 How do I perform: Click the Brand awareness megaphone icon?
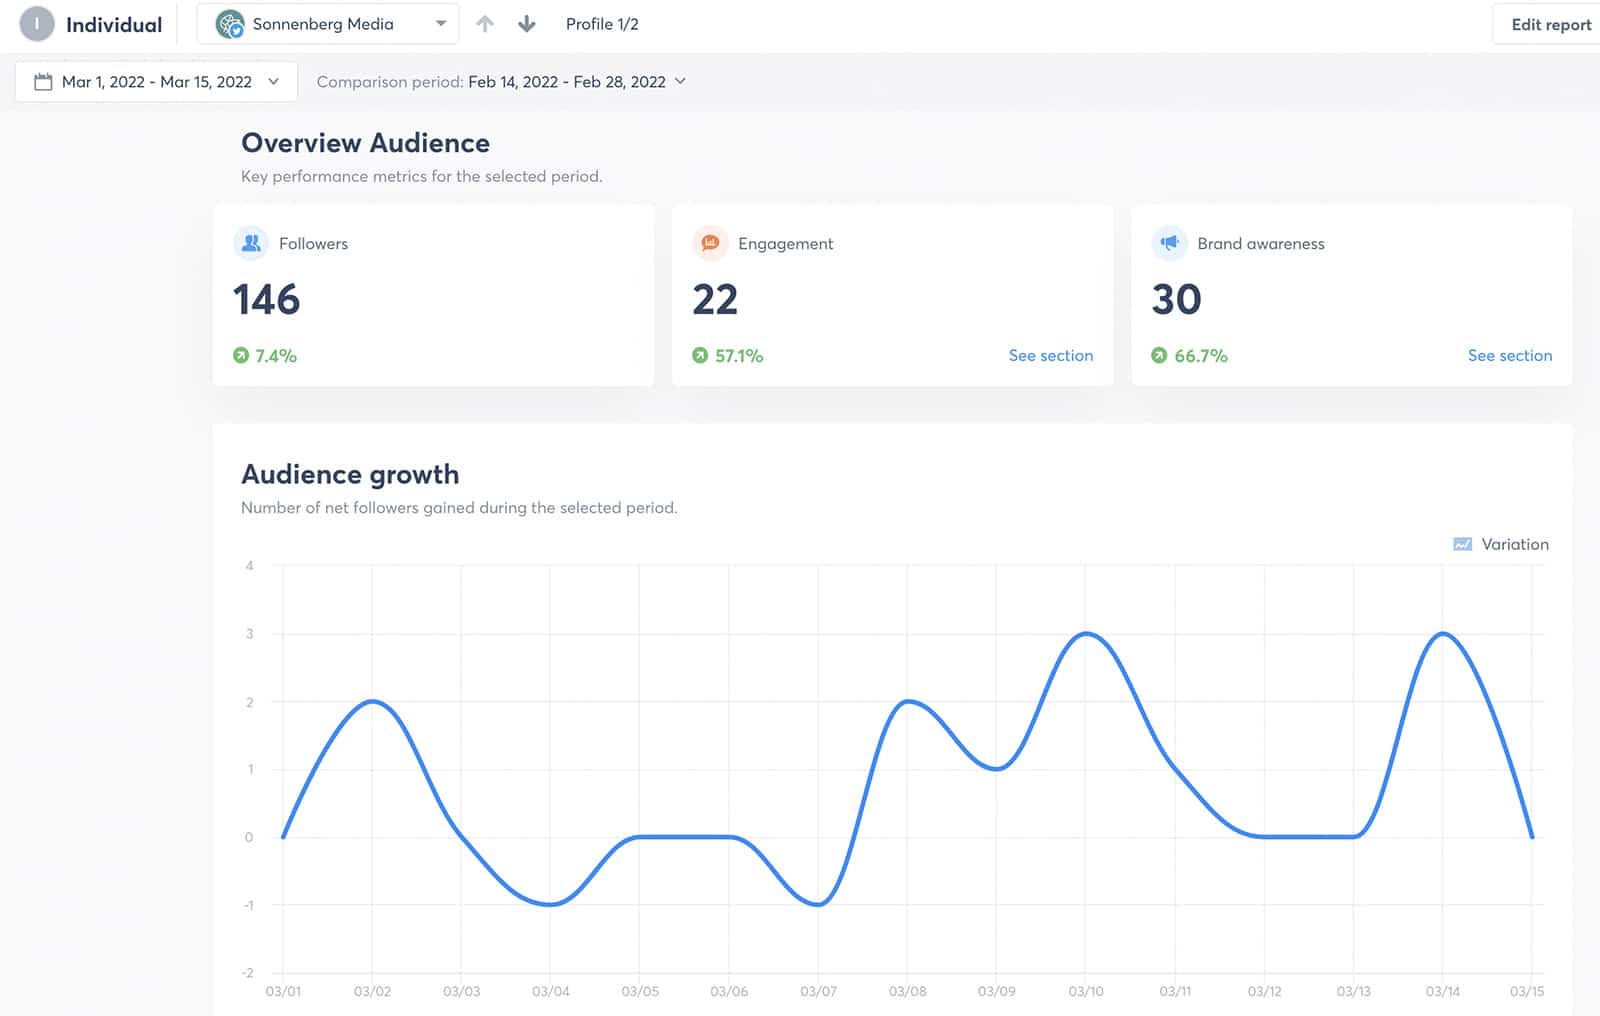click(x=1169, y=243)
